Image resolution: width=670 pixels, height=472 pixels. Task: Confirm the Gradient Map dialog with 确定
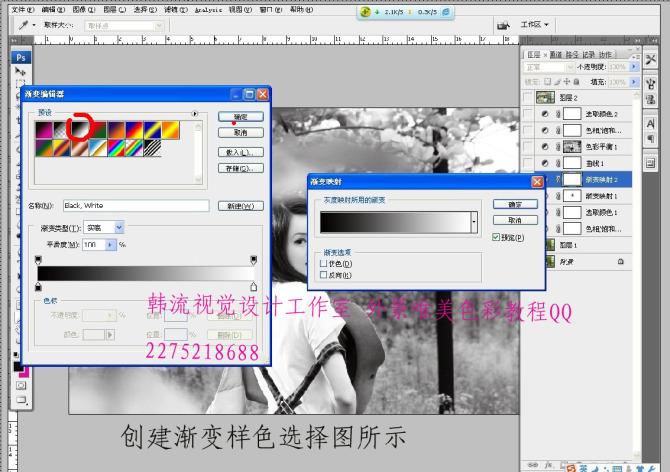[x=515, y=204]
